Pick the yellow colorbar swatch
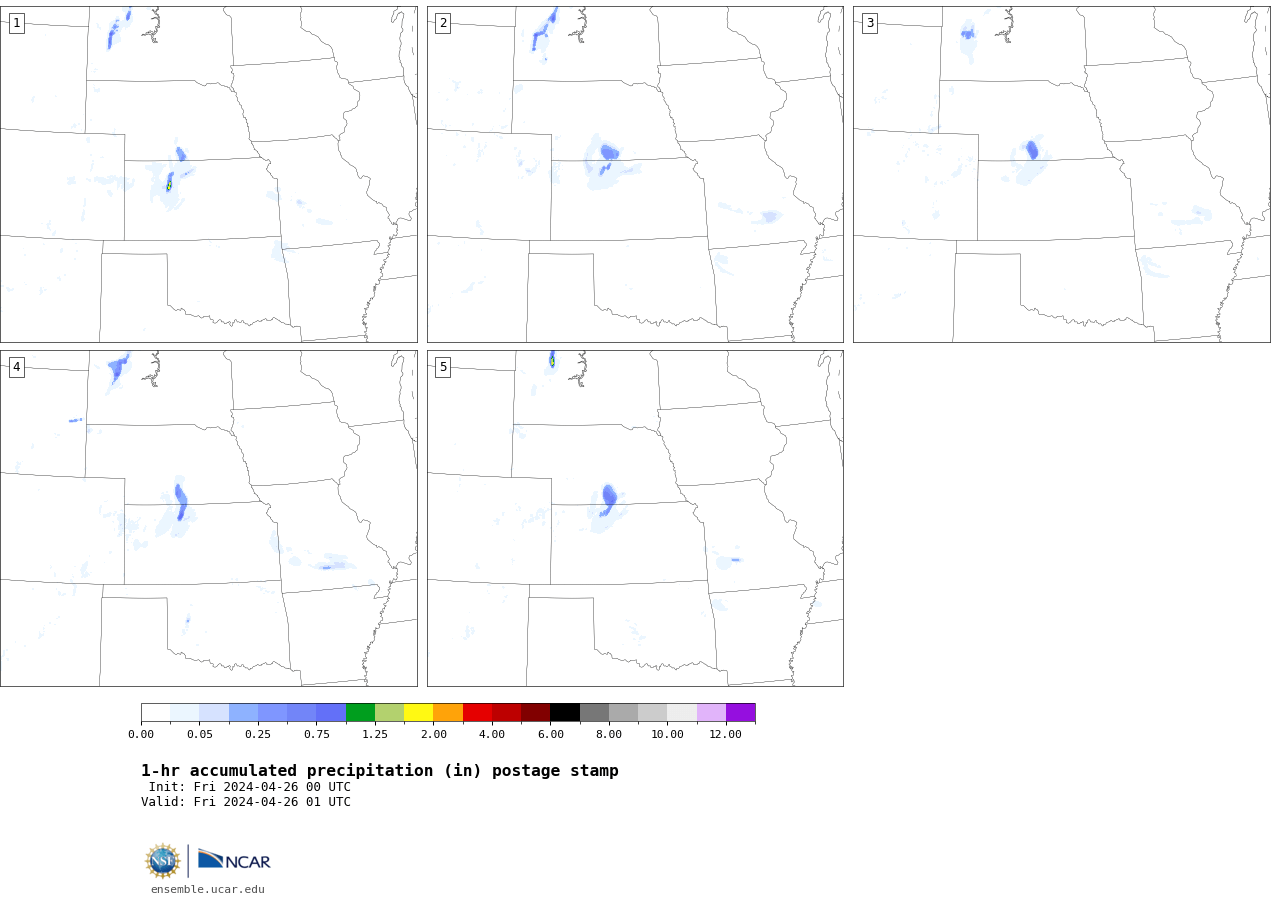Screen dimensions: 1280x901 [x=419, y=713]
